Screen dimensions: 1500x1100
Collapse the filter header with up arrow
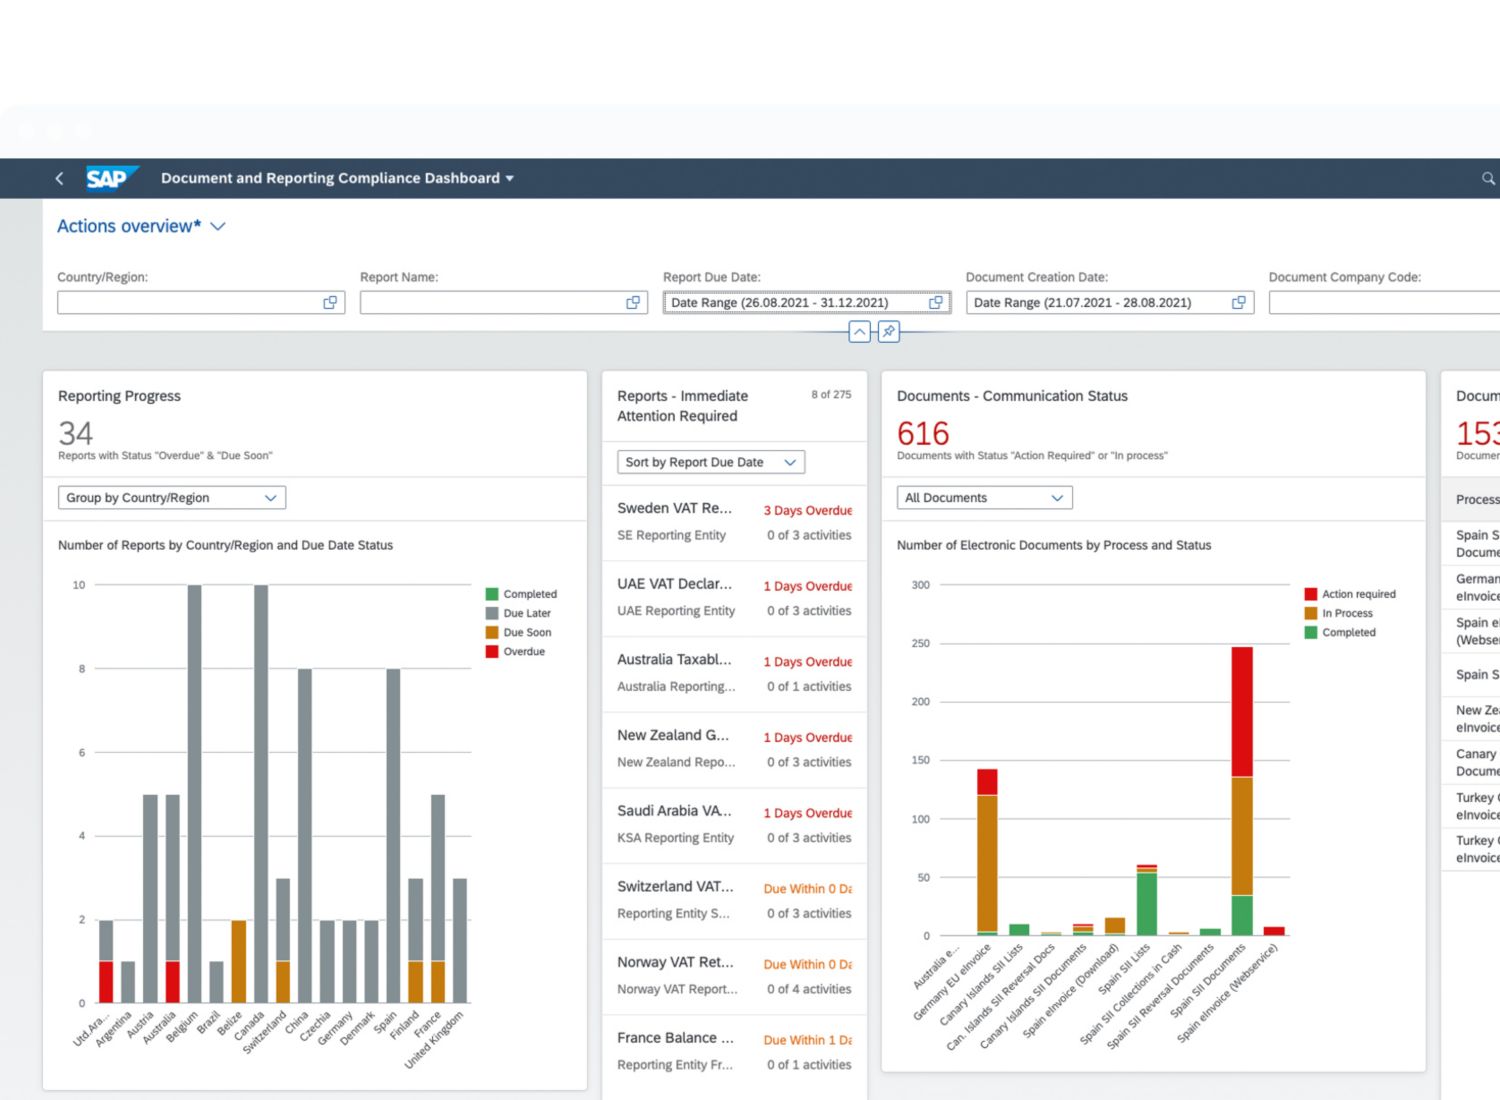[x=859, y=332]
